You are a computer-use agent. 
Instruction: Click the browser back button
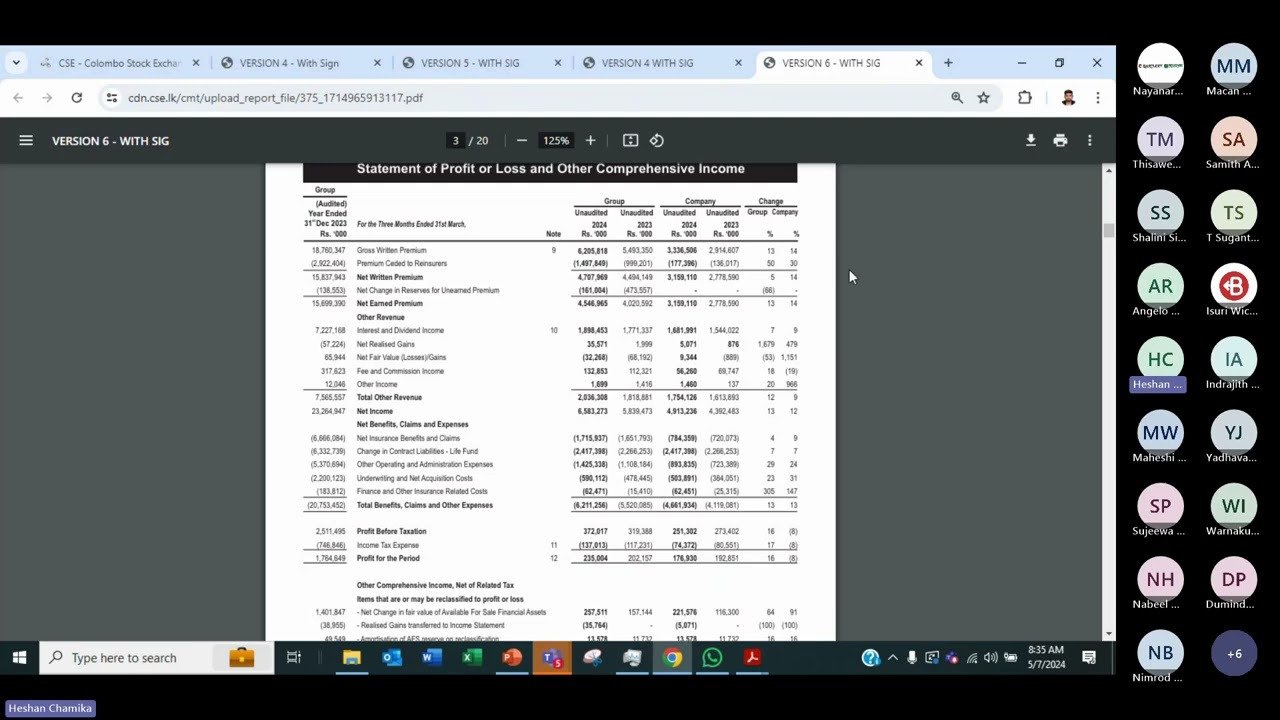pyautogui.click(x=18, y=97)
